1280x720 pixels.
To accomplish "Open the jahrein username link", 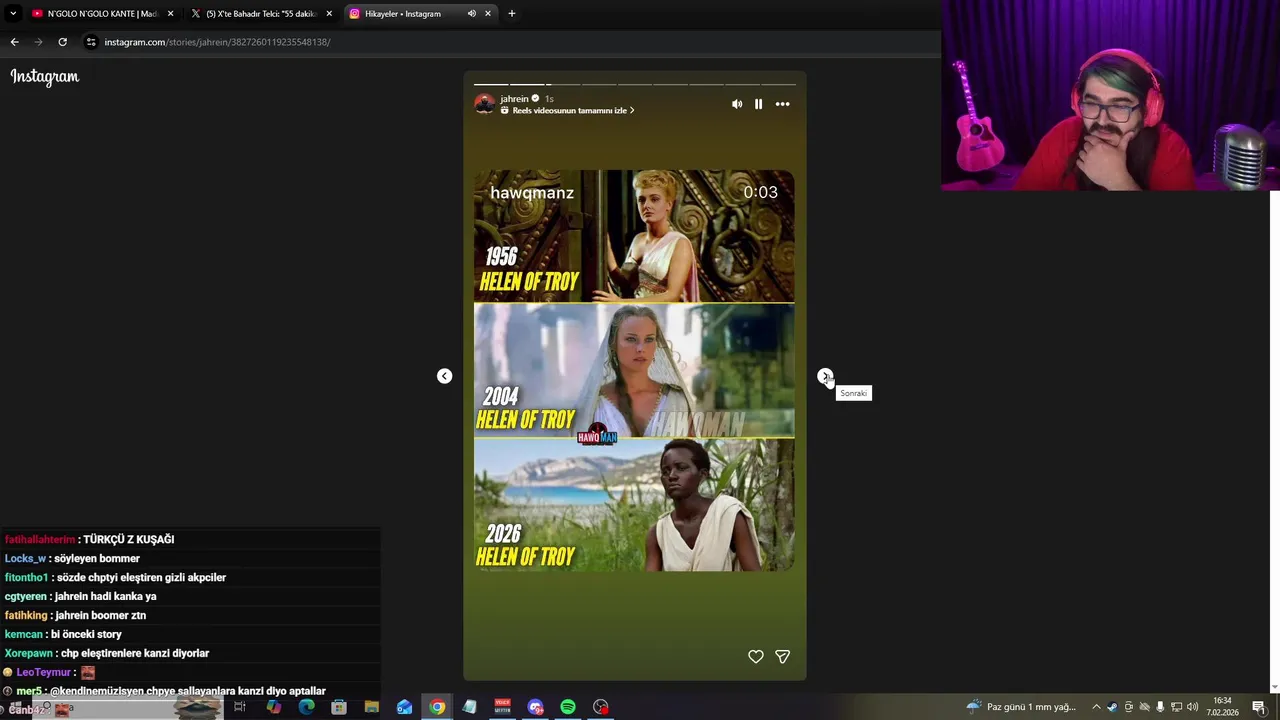I will click(514, 99).
